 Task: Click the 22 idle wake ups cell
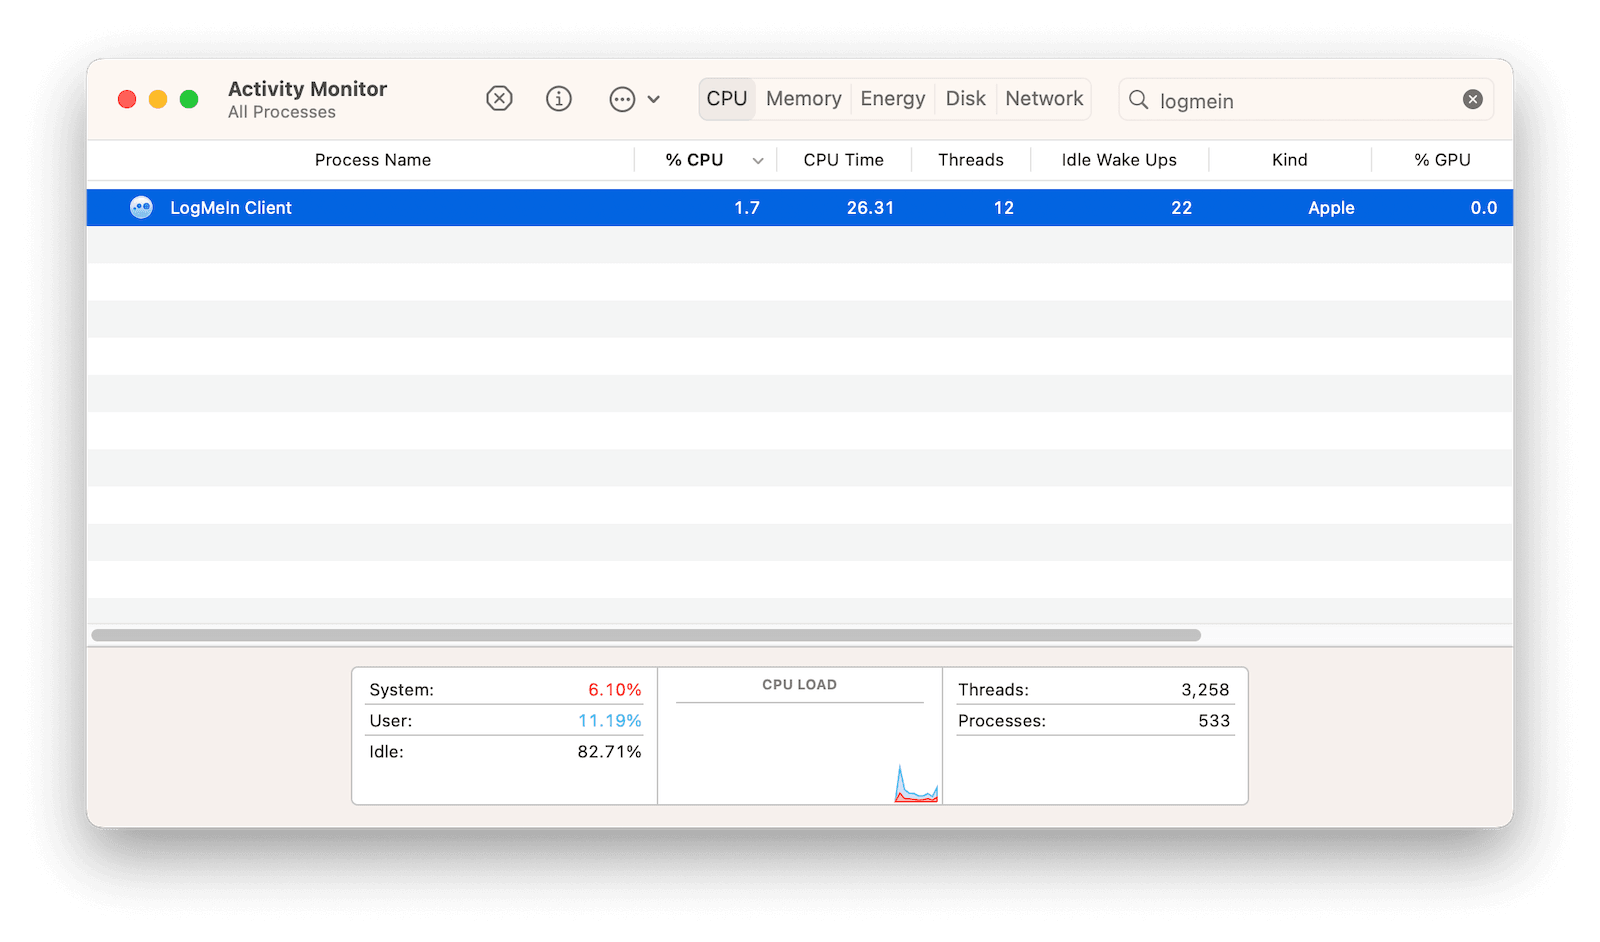click(x=1182, y=208)
